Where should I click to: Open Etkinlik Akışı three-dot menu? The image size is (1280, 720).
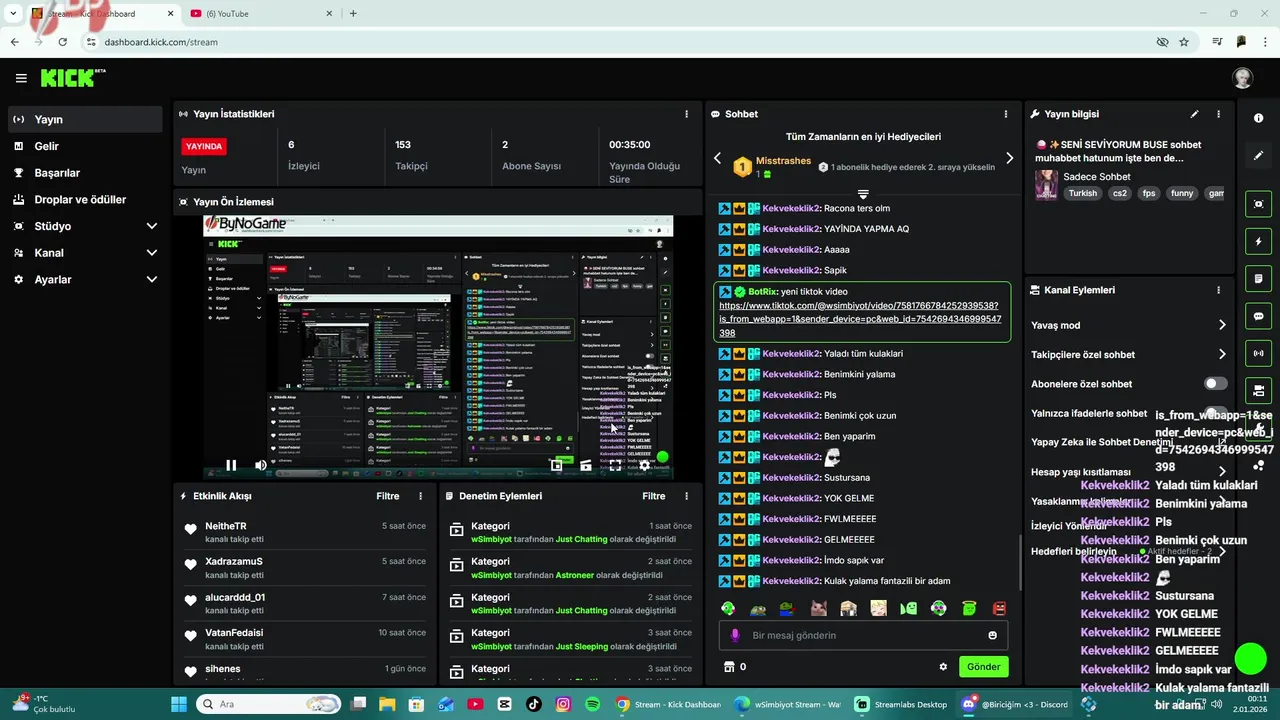[420, 496]
